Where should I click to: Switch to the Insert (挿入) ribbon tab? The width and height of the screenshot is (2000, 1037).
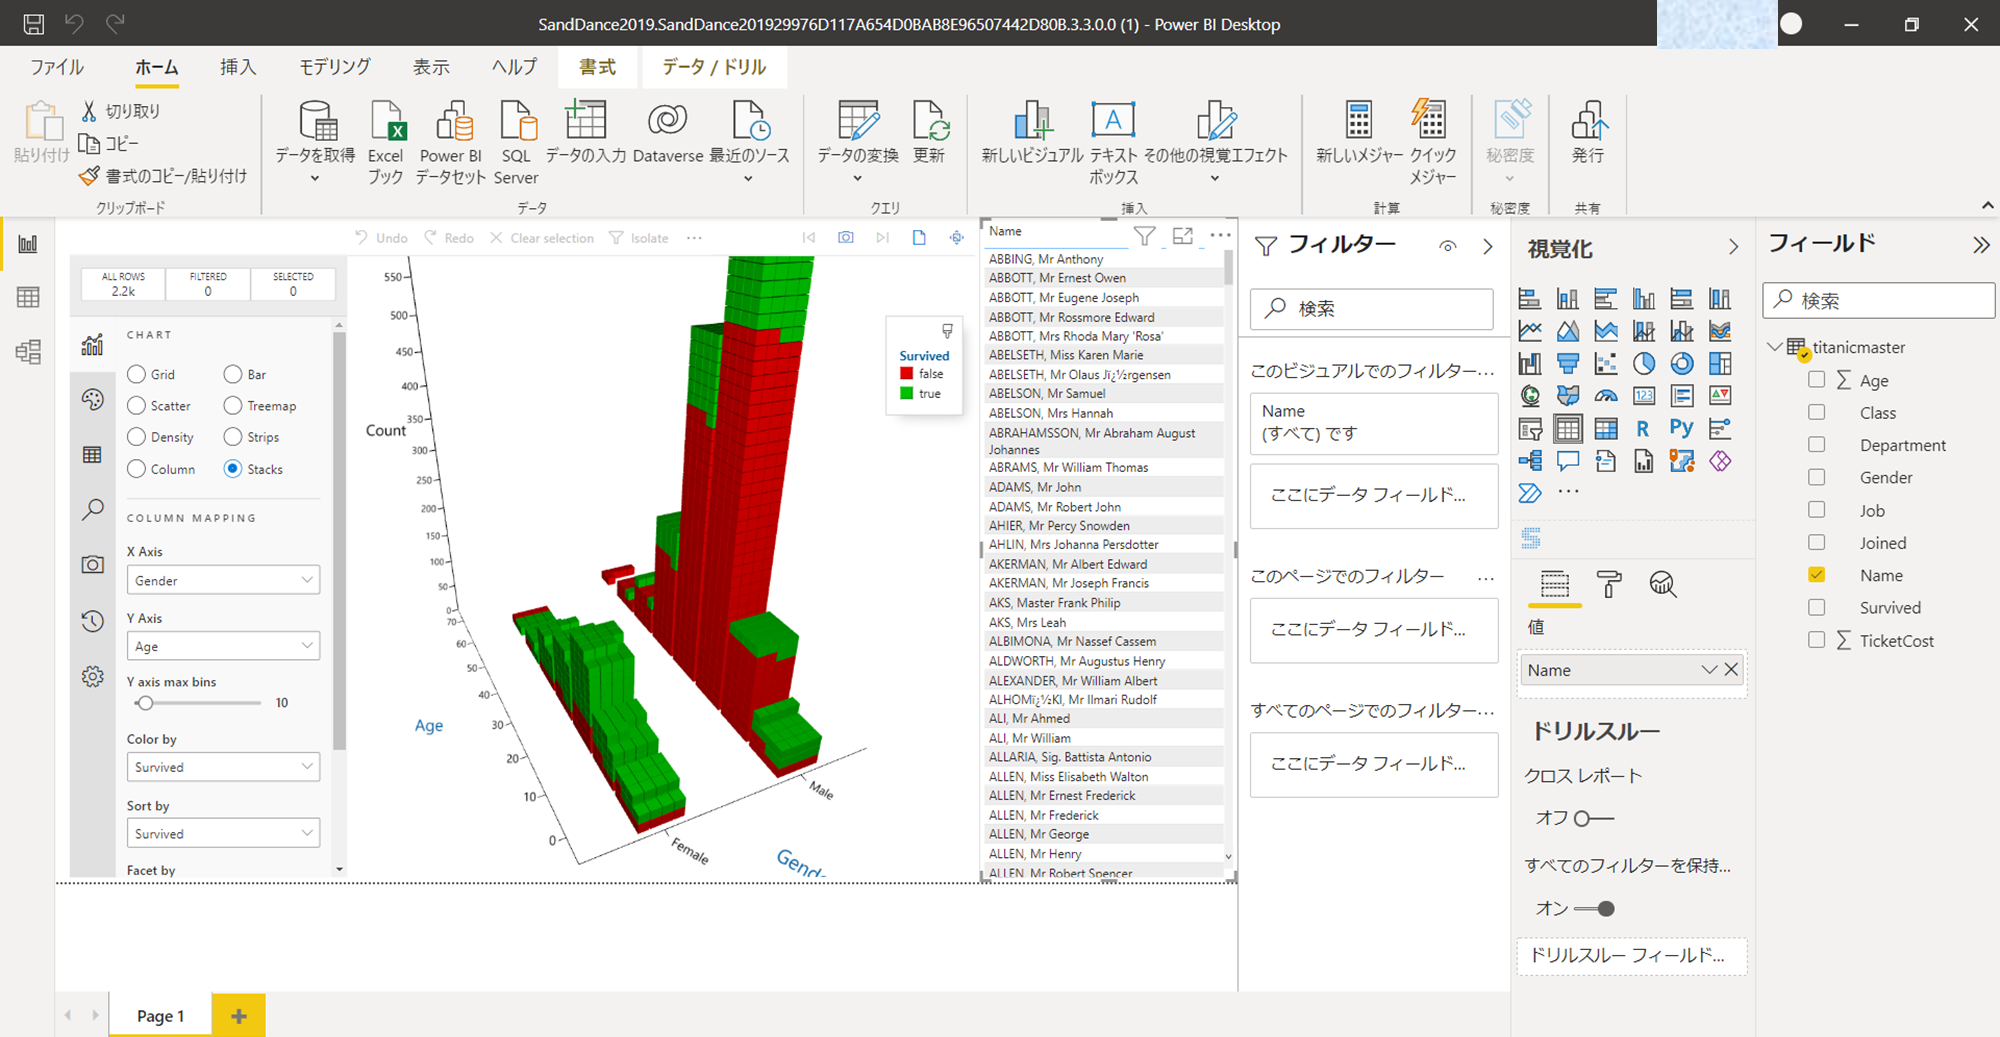pyautogui.click(x=238, y=67)
